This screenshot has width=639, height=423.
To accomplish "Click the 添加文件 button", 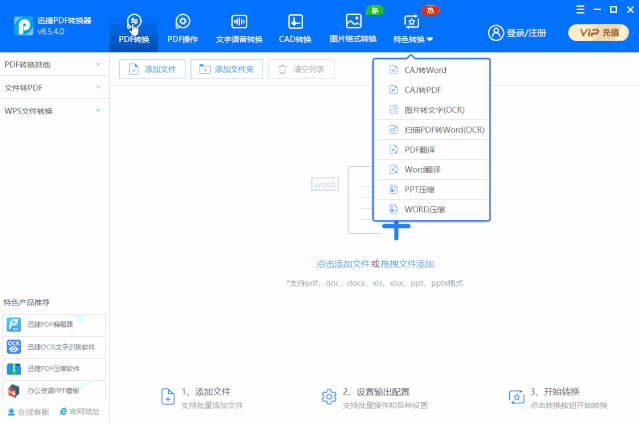I will point(152,69).
